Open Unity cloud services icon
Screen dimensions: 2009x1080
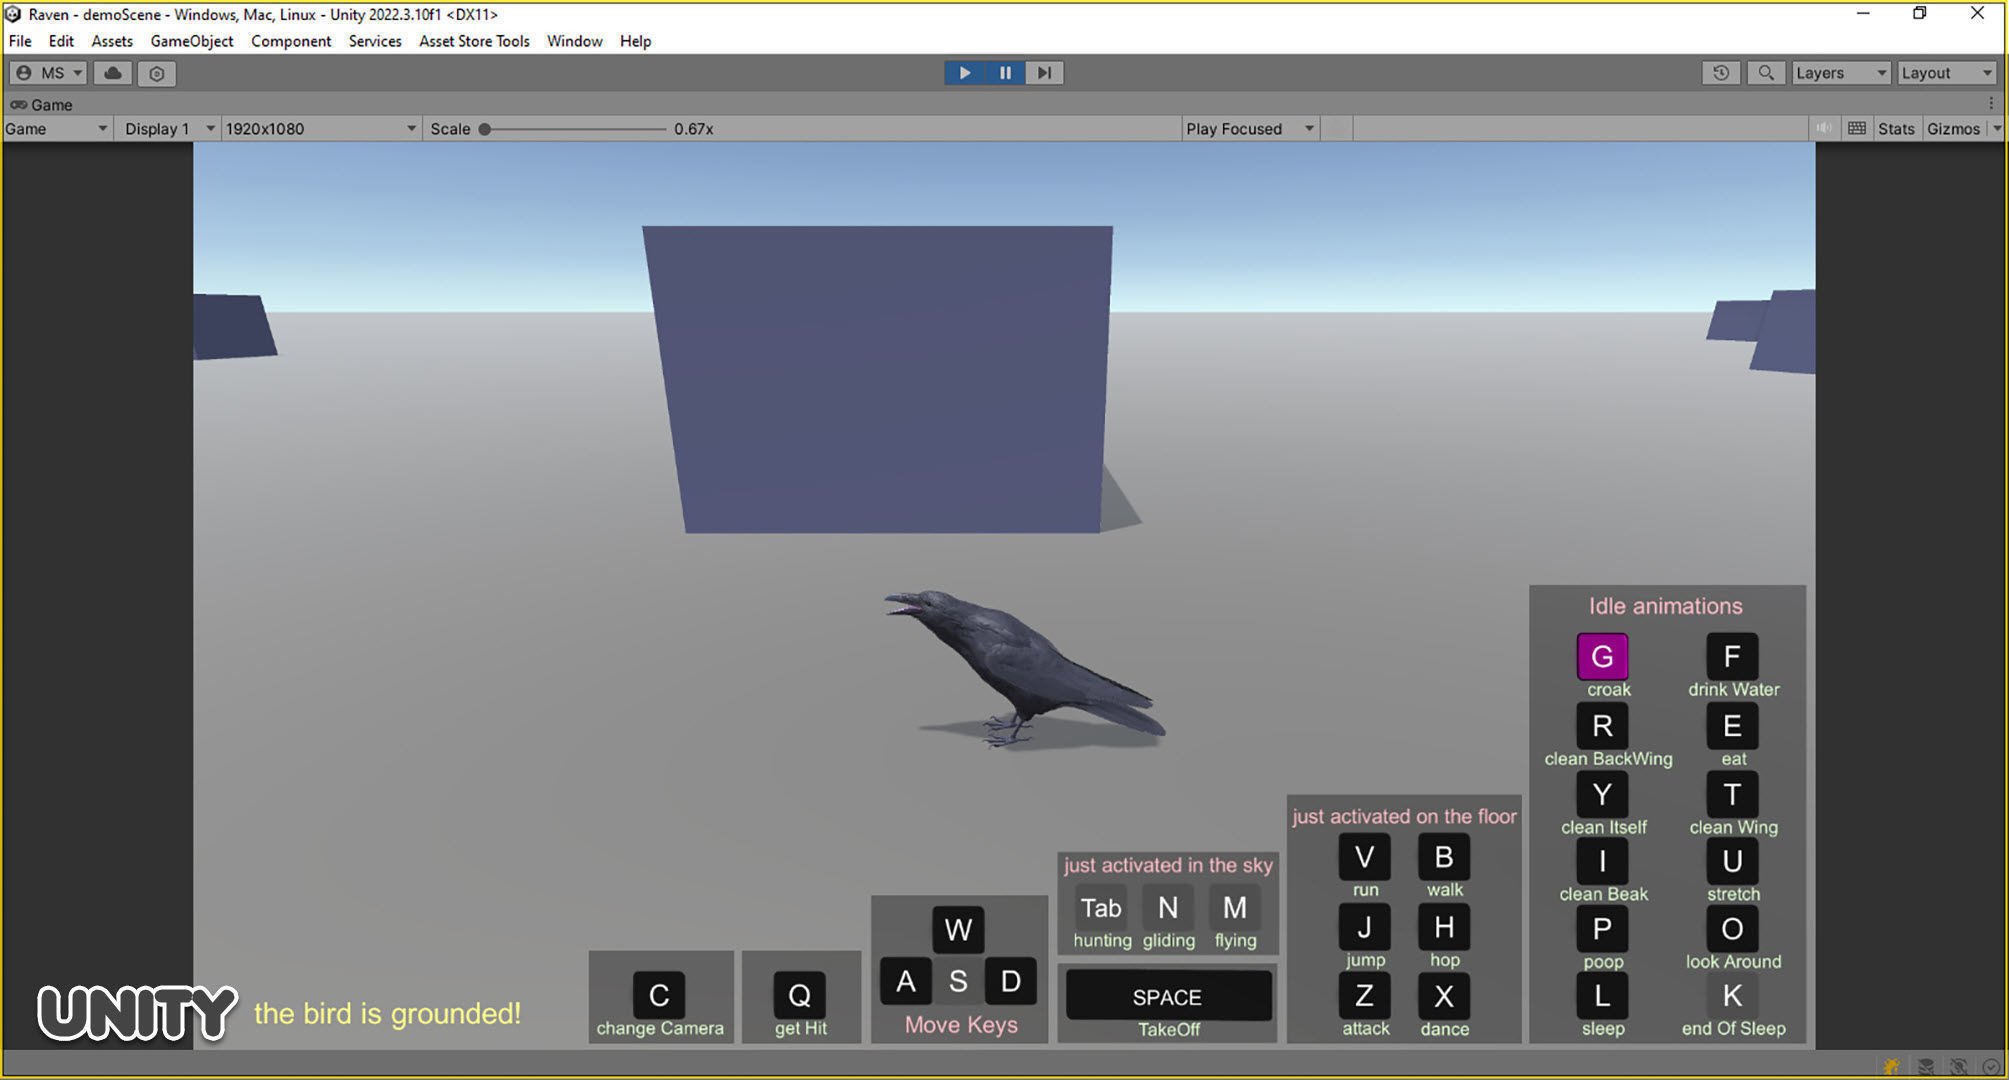pyautogui.click(x=113, y=73)
